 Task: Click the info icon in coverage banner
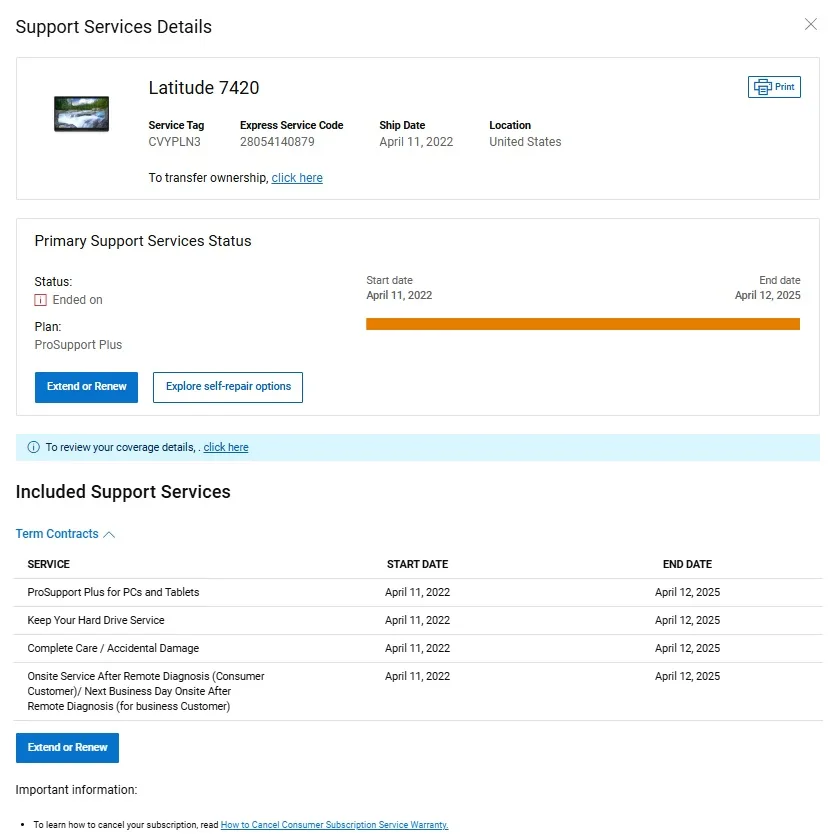(34, 448)
